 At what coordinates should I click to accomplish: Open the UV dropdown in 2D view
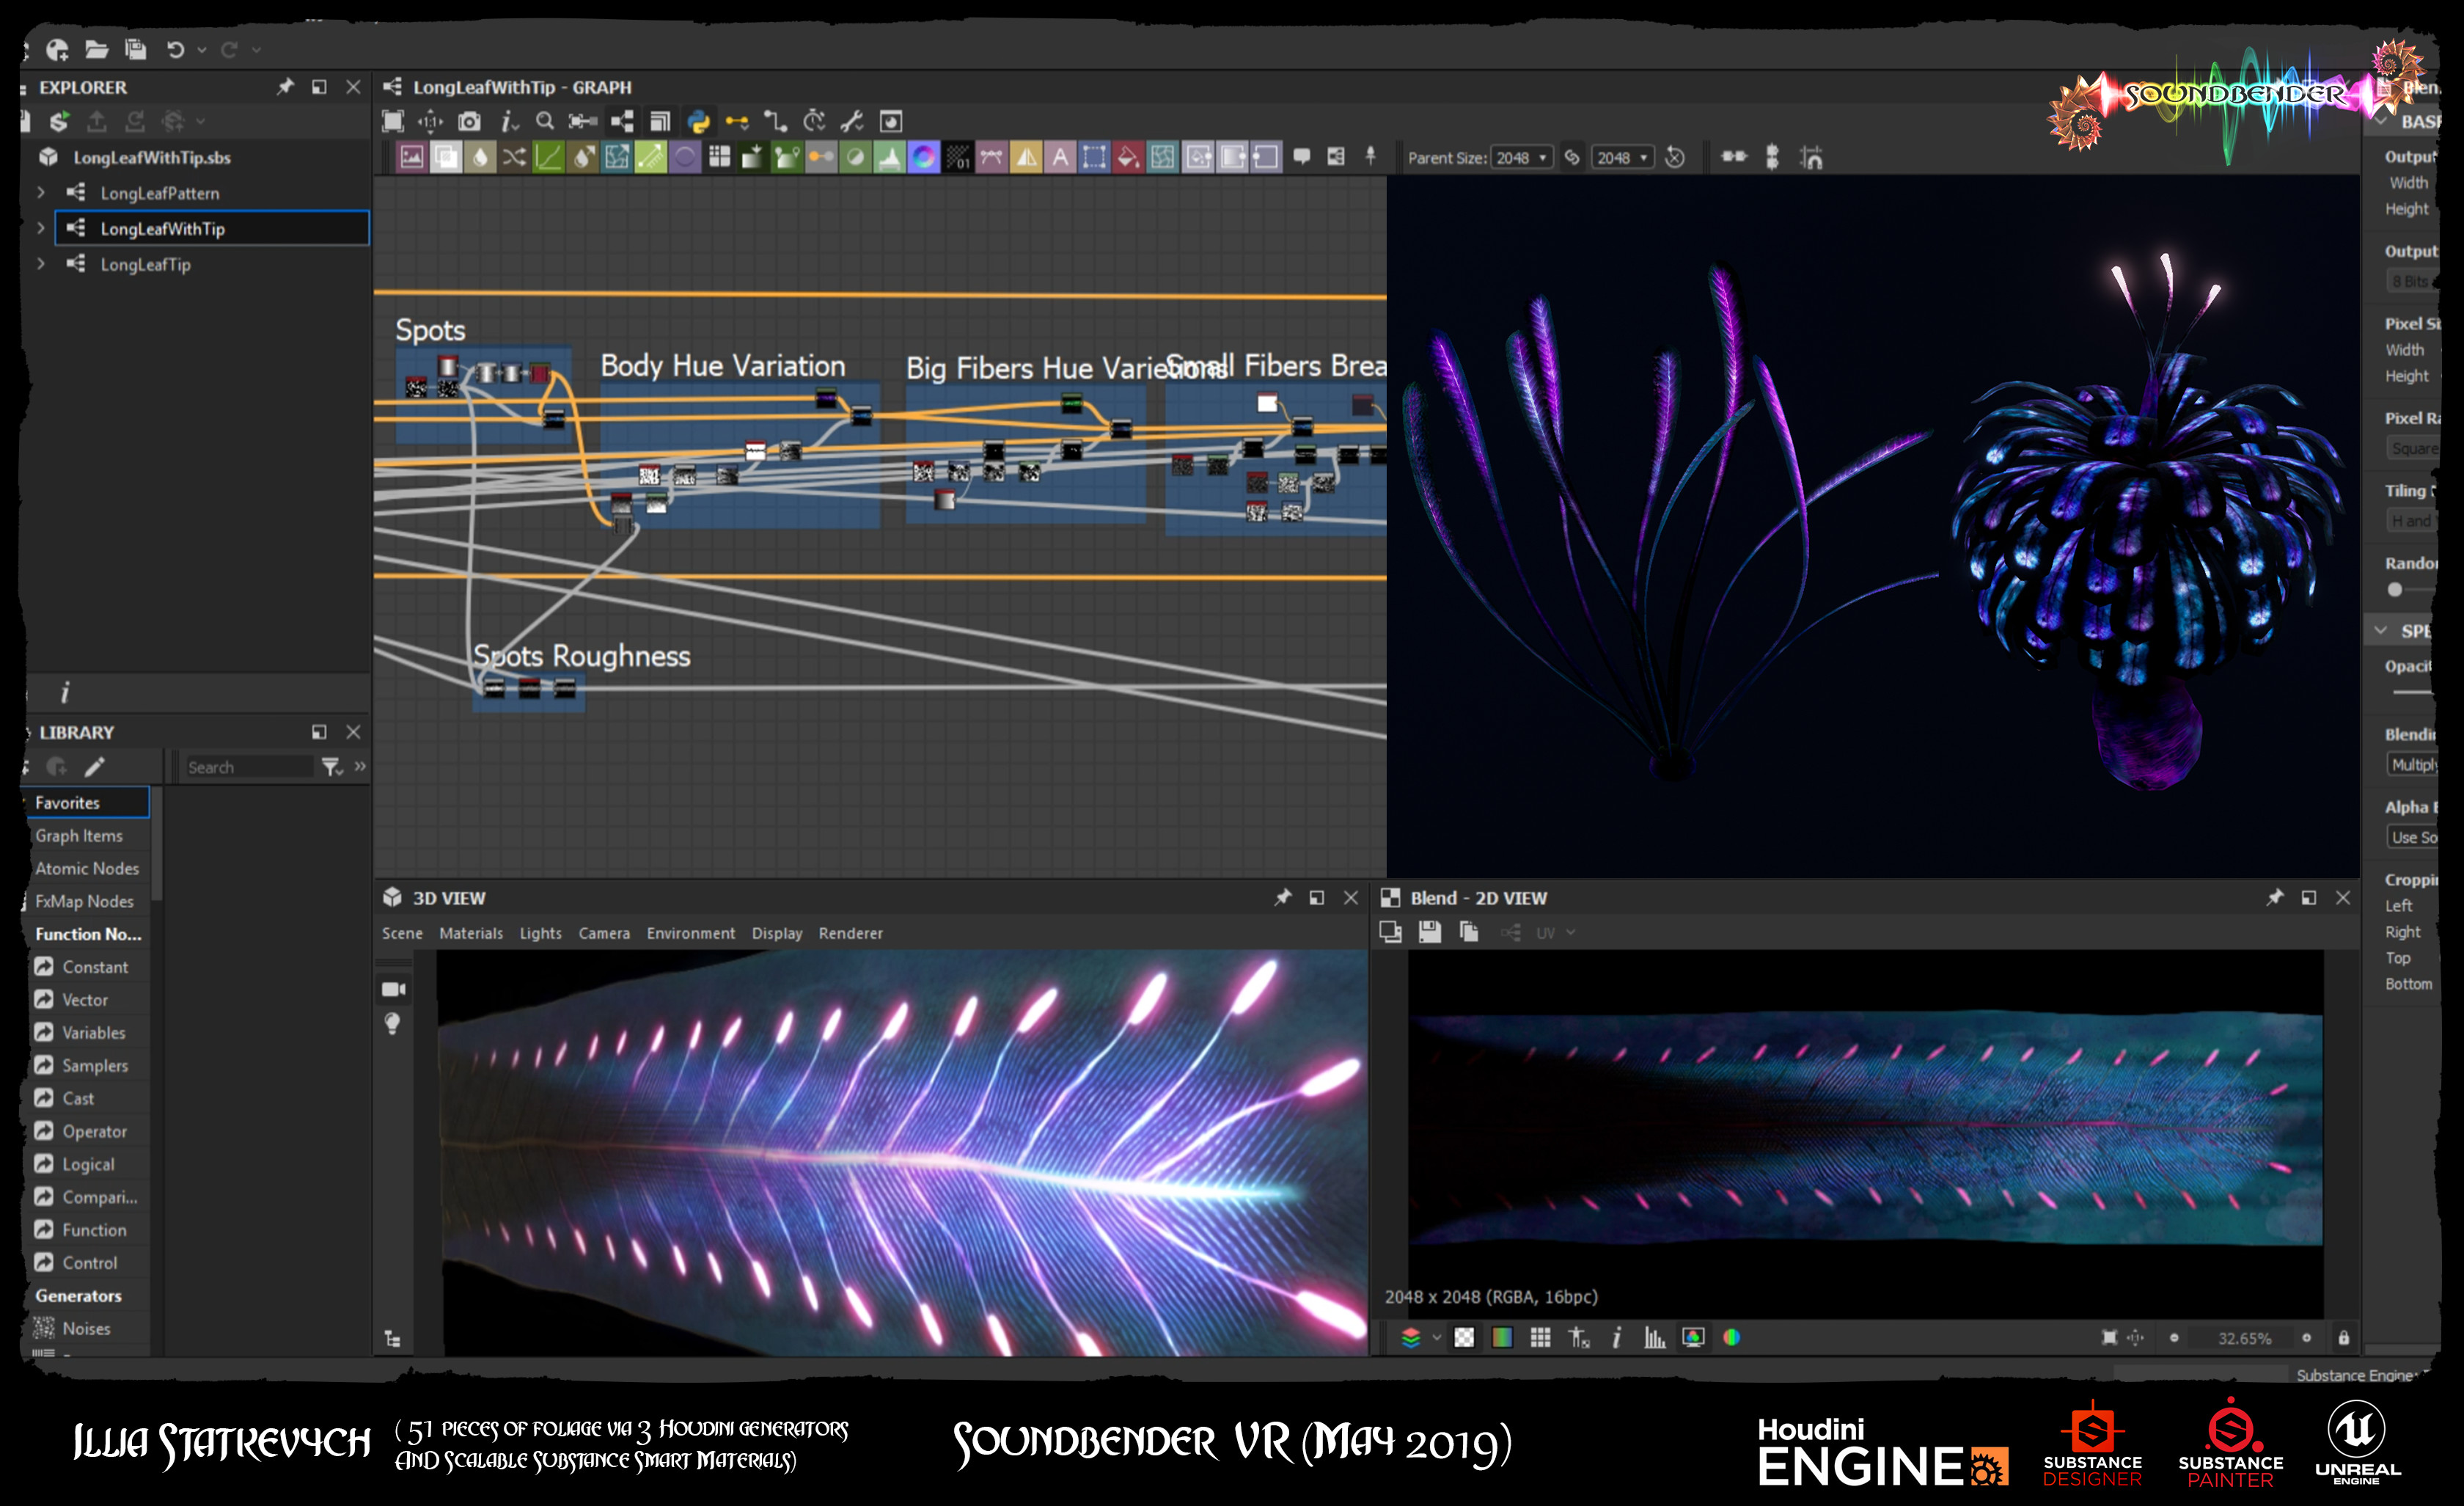[1555, 932]
